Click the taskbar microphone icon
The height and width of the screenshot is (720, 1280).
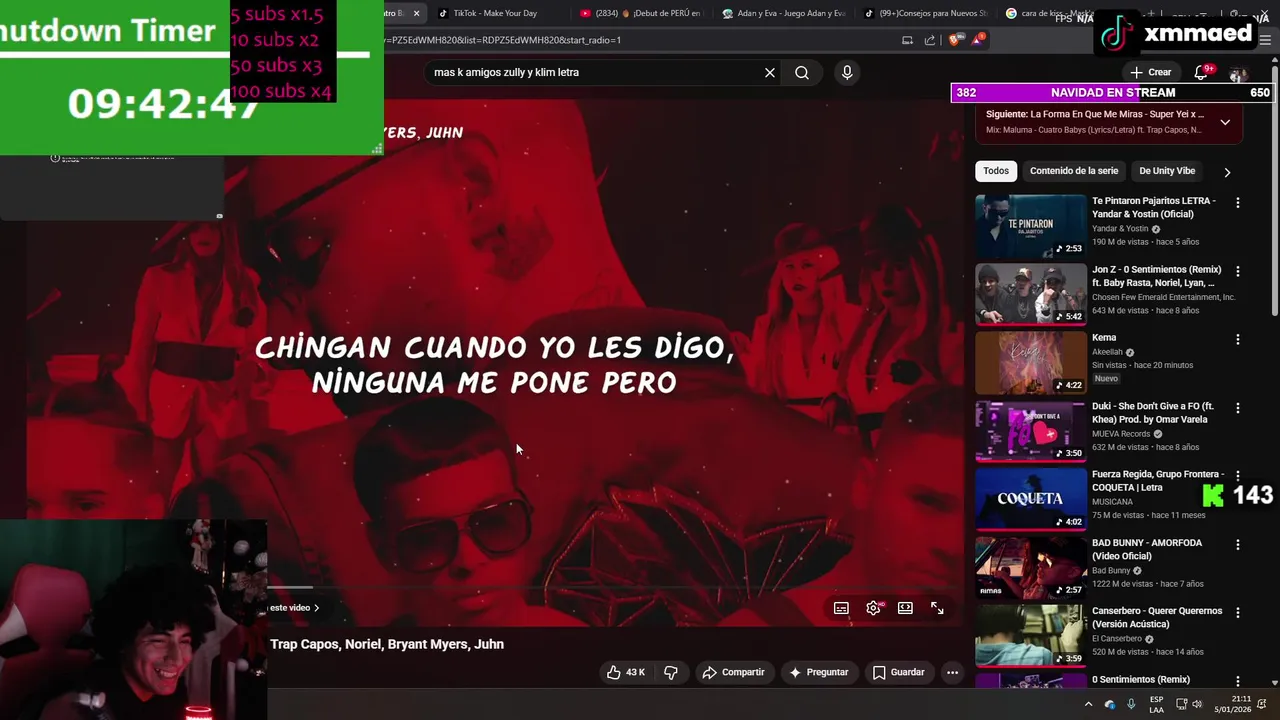(x=1131, y=704)
